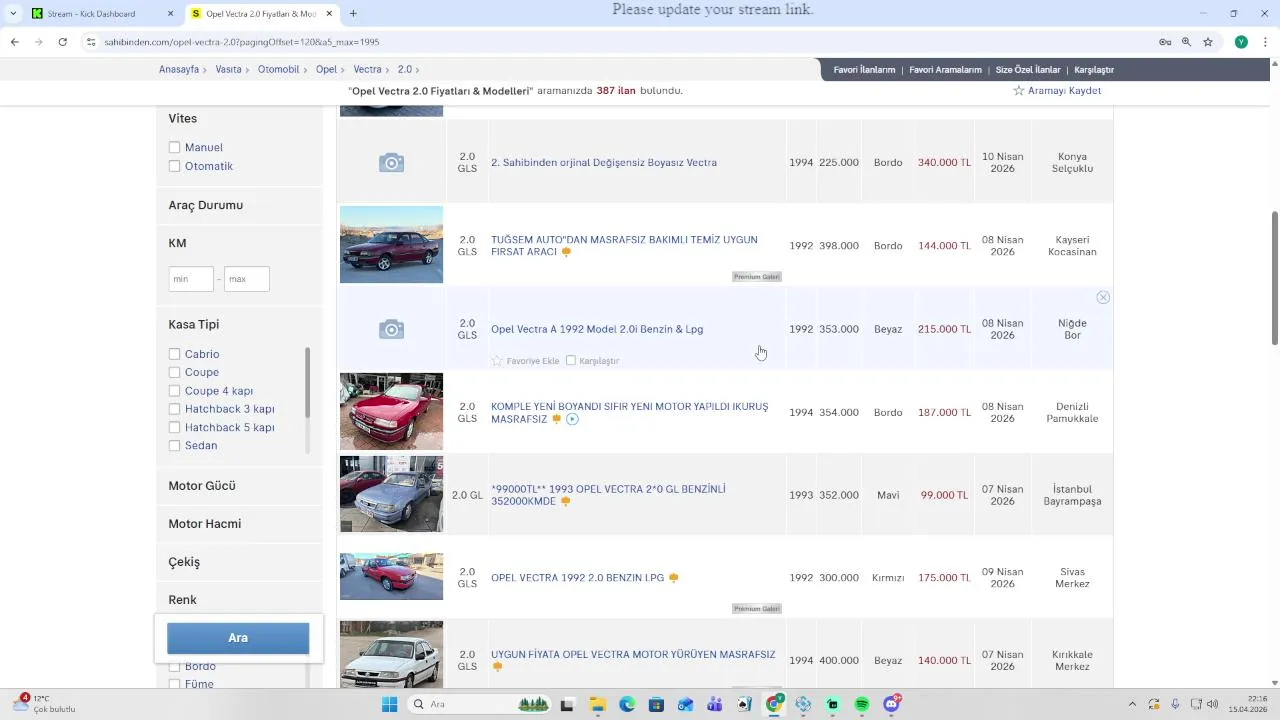Open Spotify from the taskbar
Viewport: 1280px width, 720px height.
[862, 704]
